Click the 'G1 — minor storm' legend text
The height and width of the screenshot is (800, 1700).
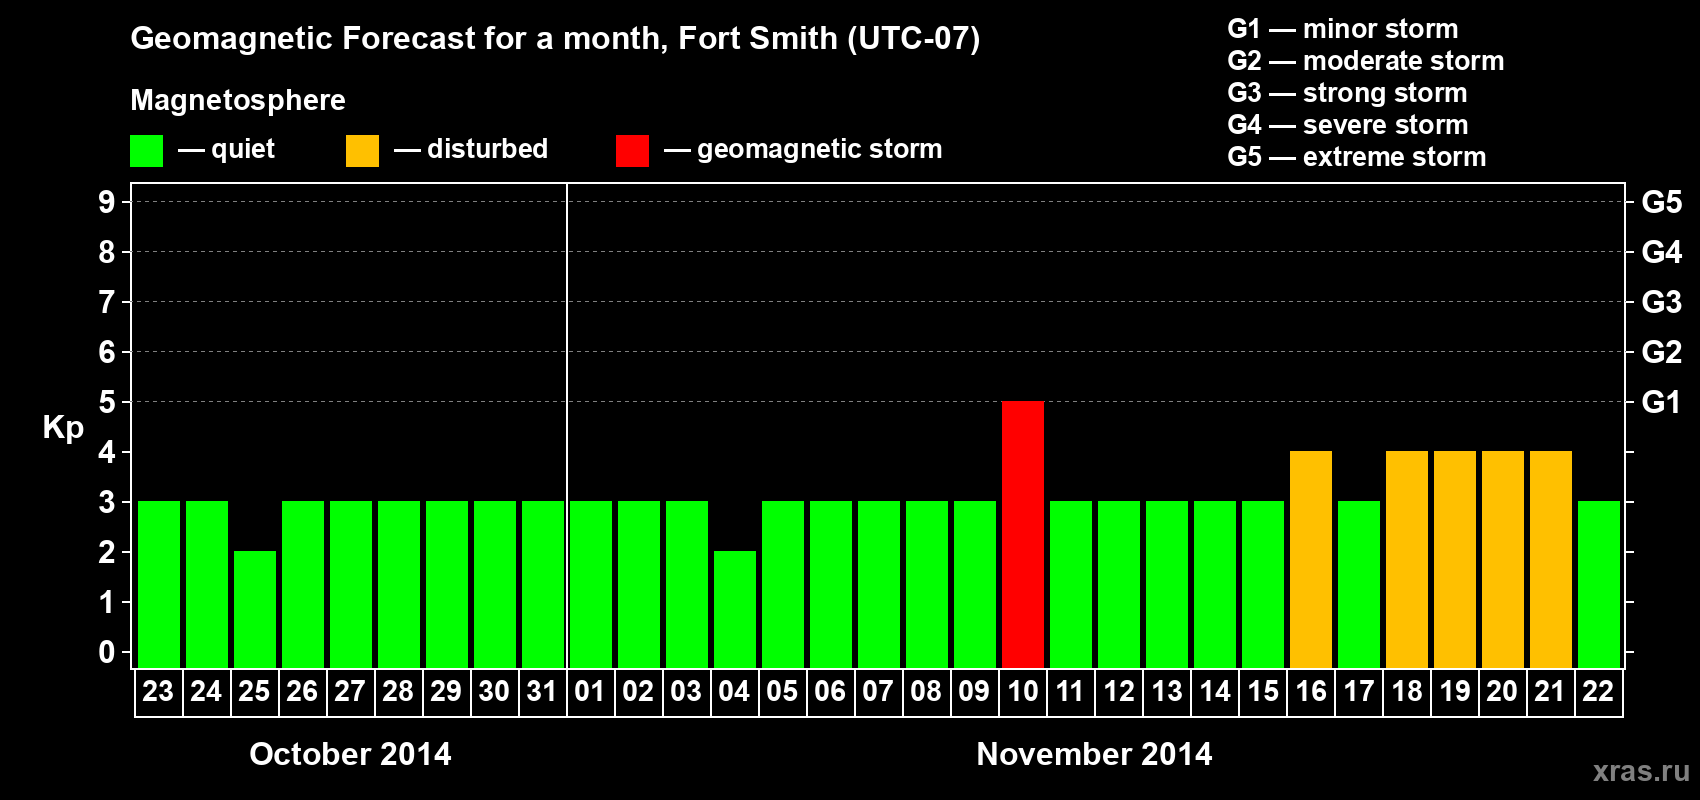click(x=1343, y=29)
